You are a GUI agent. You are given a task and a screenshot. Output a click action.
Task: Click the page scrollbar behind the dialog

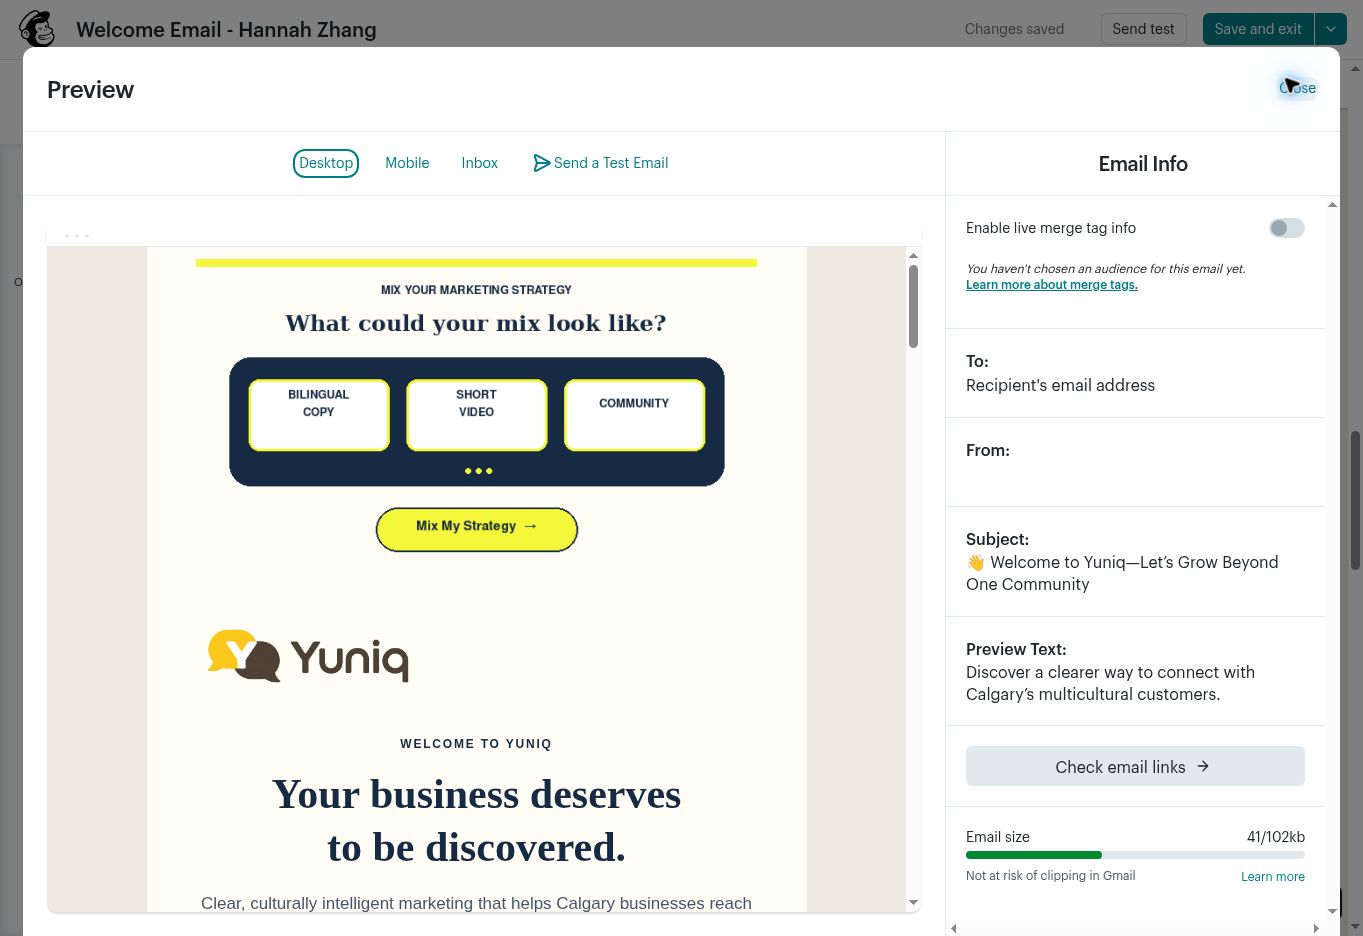click(x=1356, y=500)
